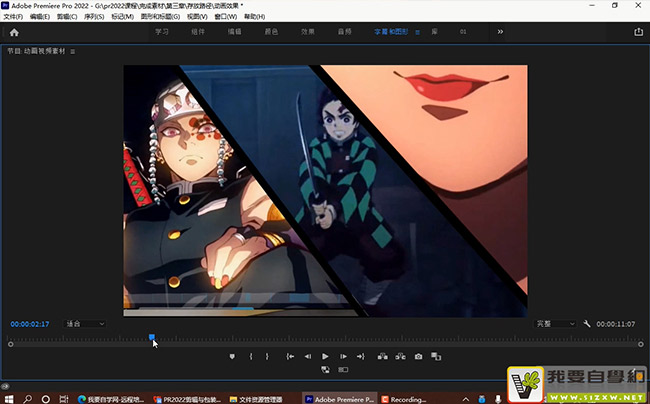The height and width of the screenshot is (404, 650).
Task: Click the current timecode 00:00:02:17
Action: tap(30, 324)
